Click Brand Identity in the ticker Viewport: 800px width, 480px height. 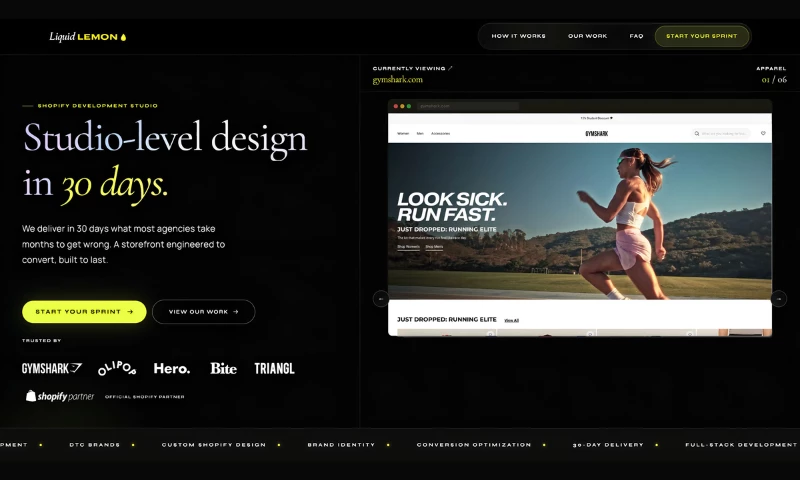[x=341, y=445]
